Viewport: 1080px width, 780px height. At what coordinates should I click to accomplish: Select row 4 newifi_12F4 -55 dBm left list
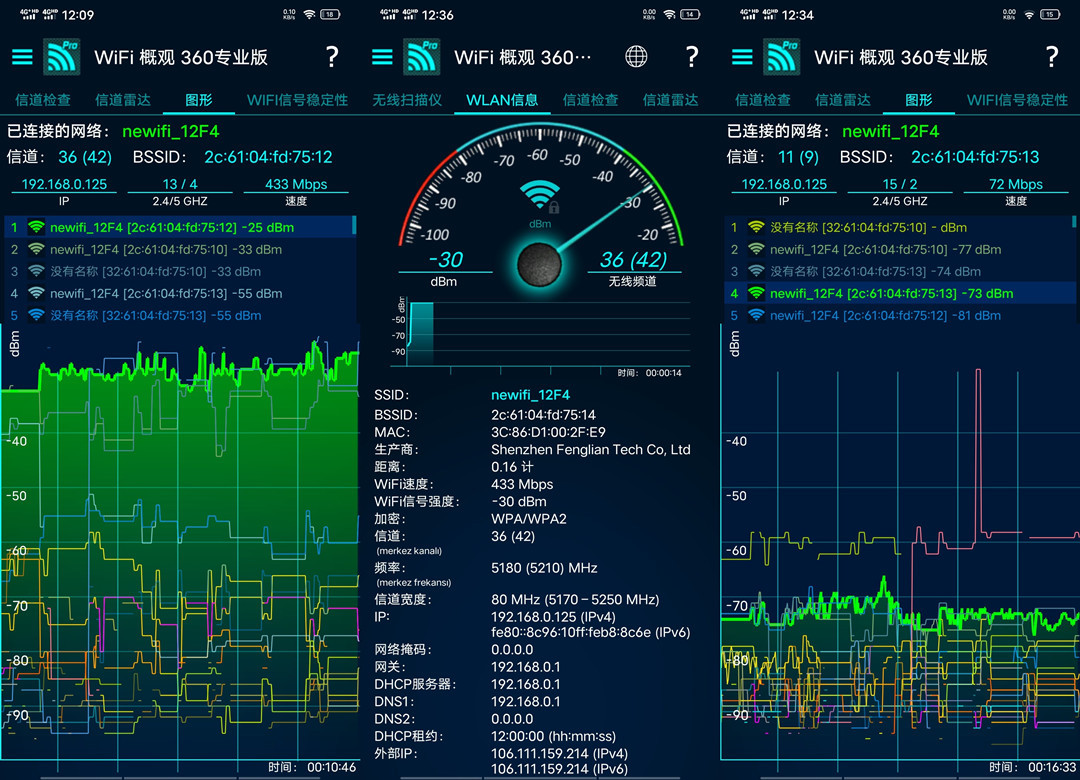tap(178, 293)
